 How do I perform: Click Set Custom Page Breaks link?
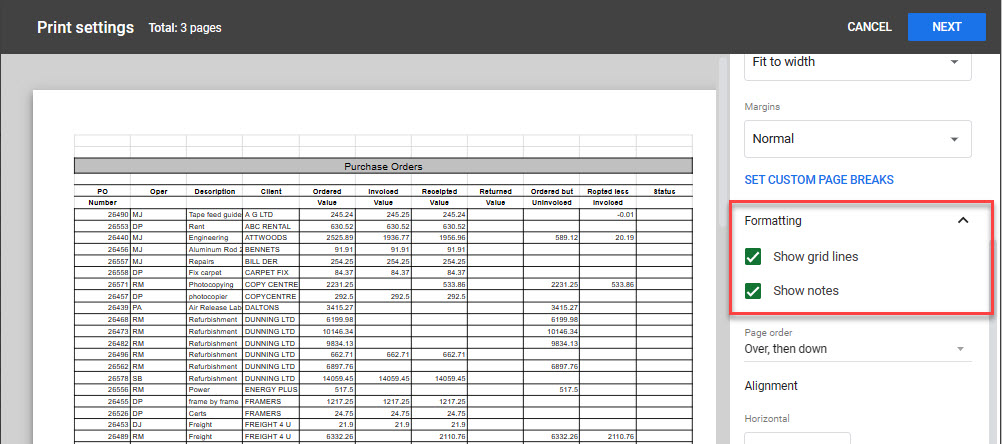click(x=819, y=180)
